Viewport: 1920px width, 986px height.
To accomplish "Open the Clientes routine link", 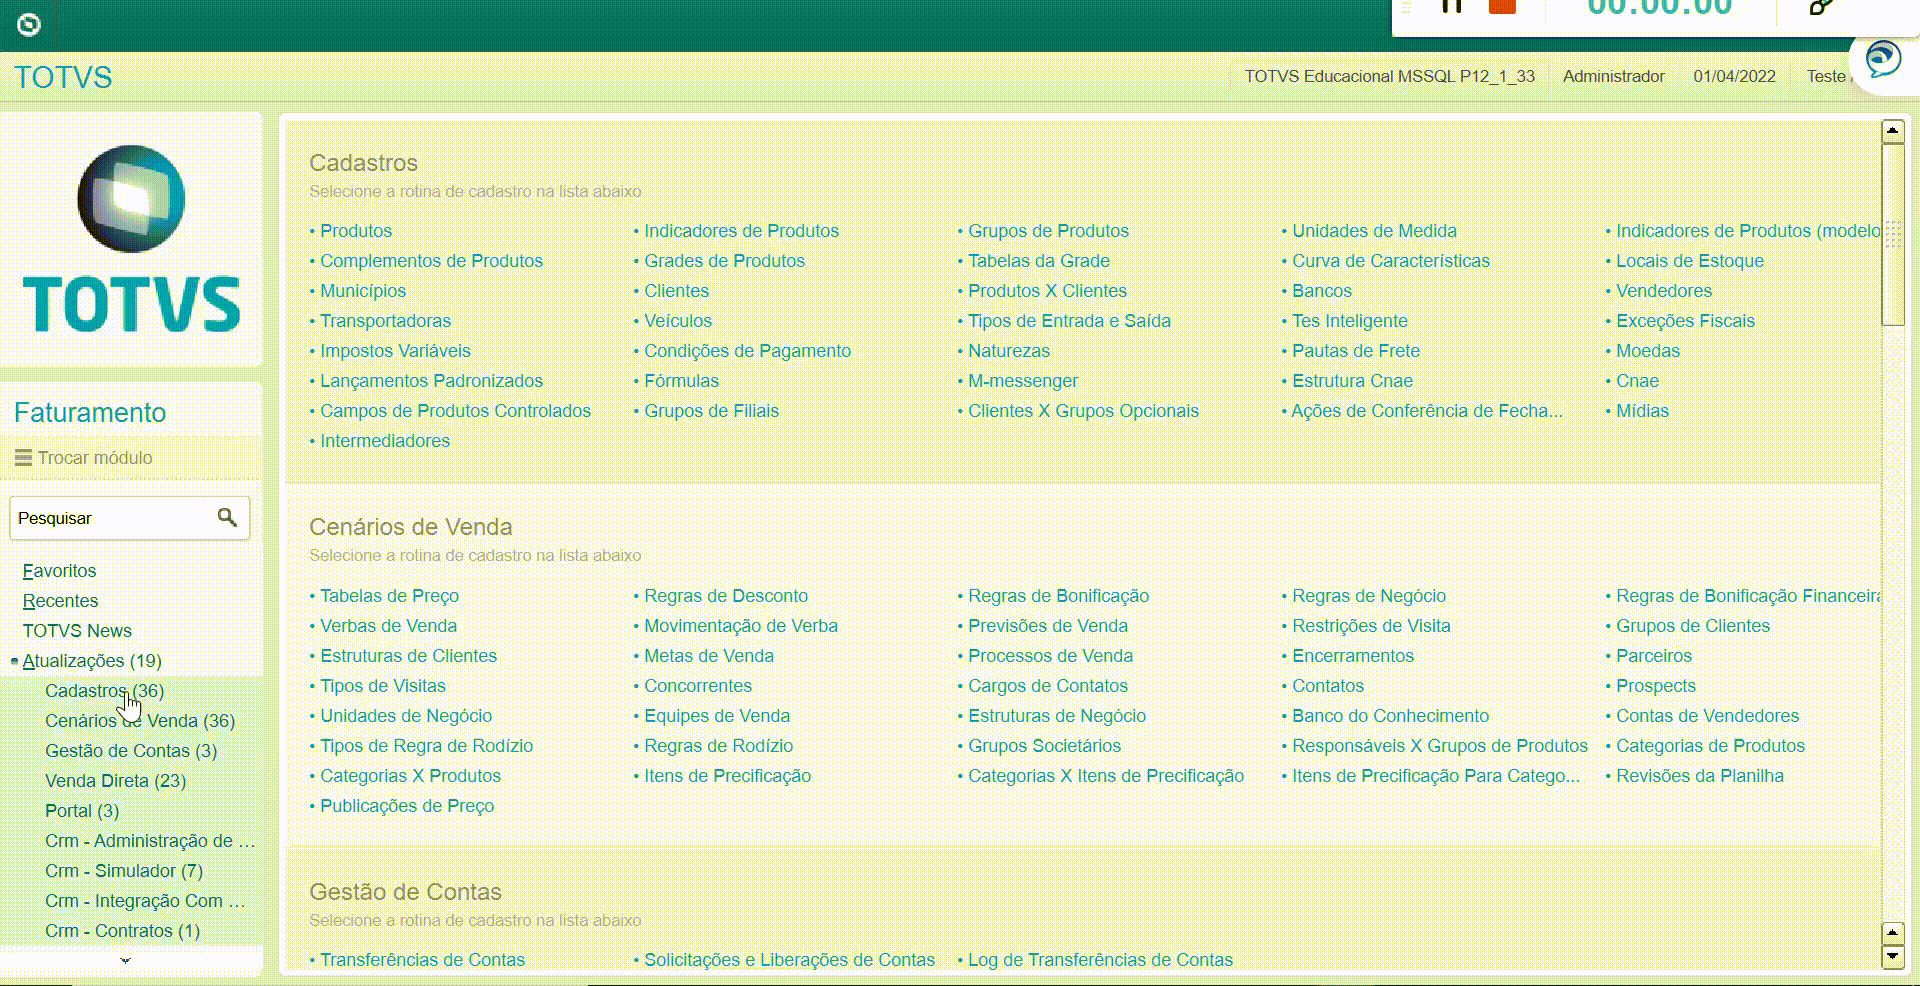I will 676,291.
